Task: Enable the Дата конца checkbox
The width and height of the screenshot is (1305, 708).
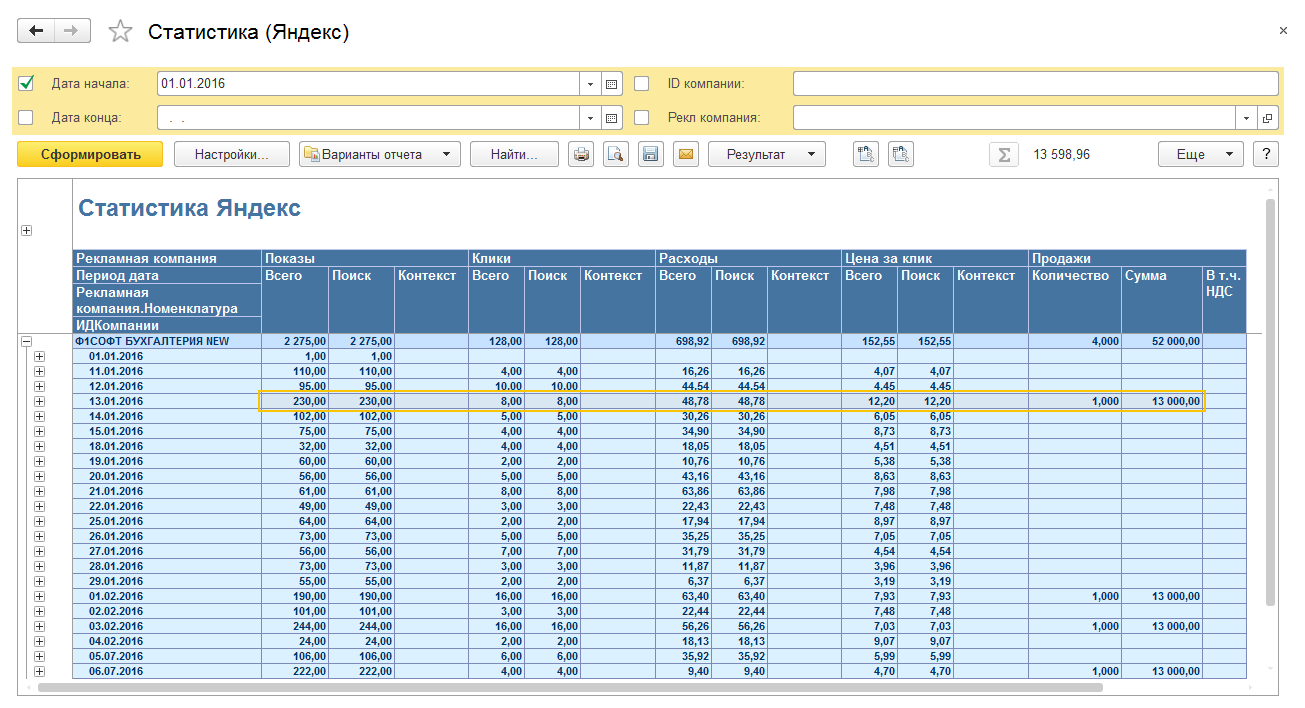Action: tap(26, 117)
